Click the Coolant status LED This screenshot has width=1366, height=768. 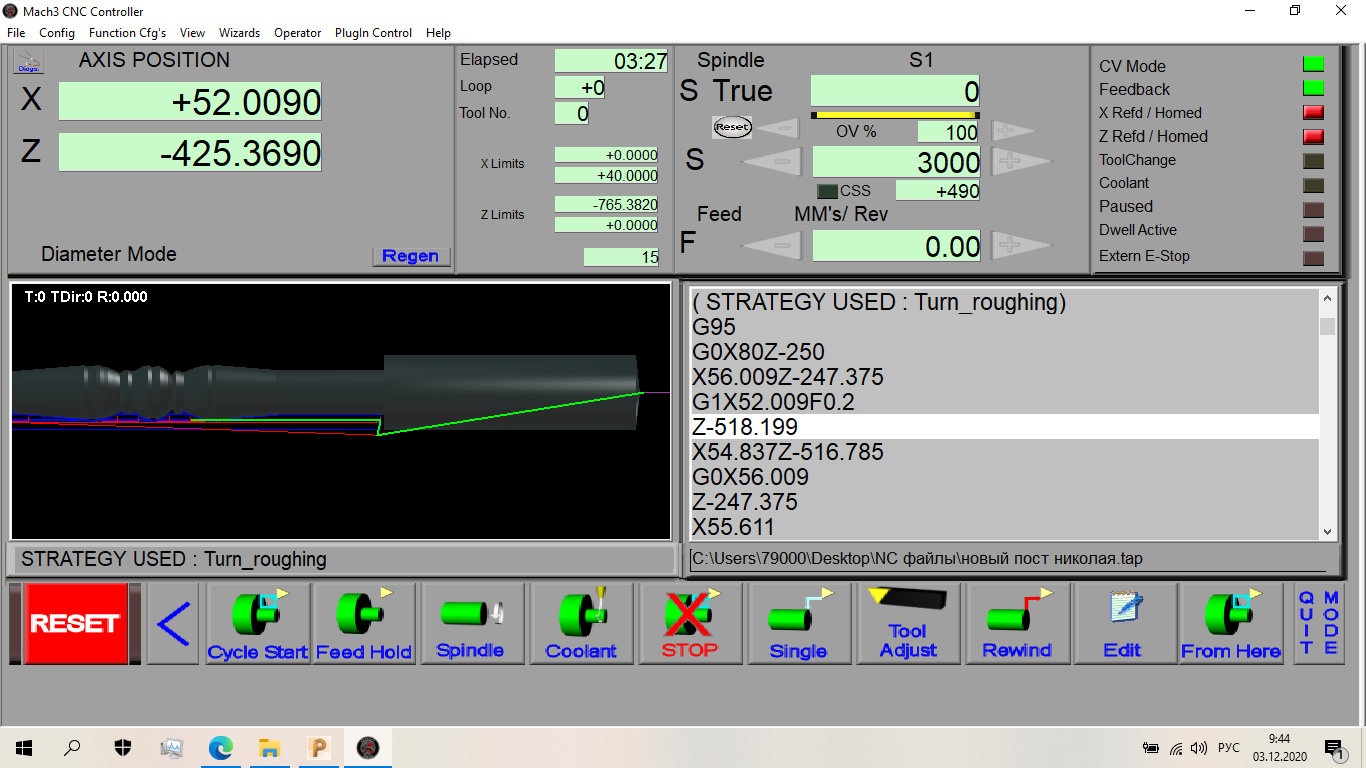tap(1313, 185)
